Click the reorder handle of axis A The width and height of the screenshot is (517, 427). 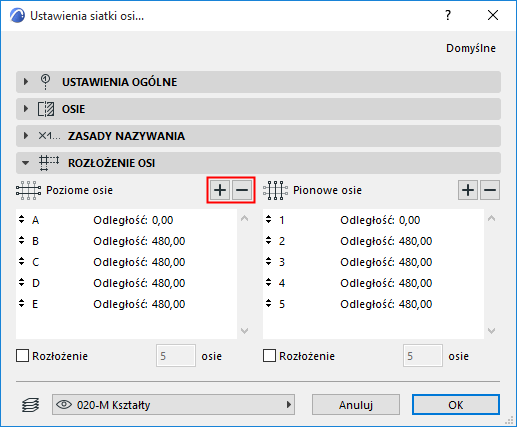coord(22,219)
